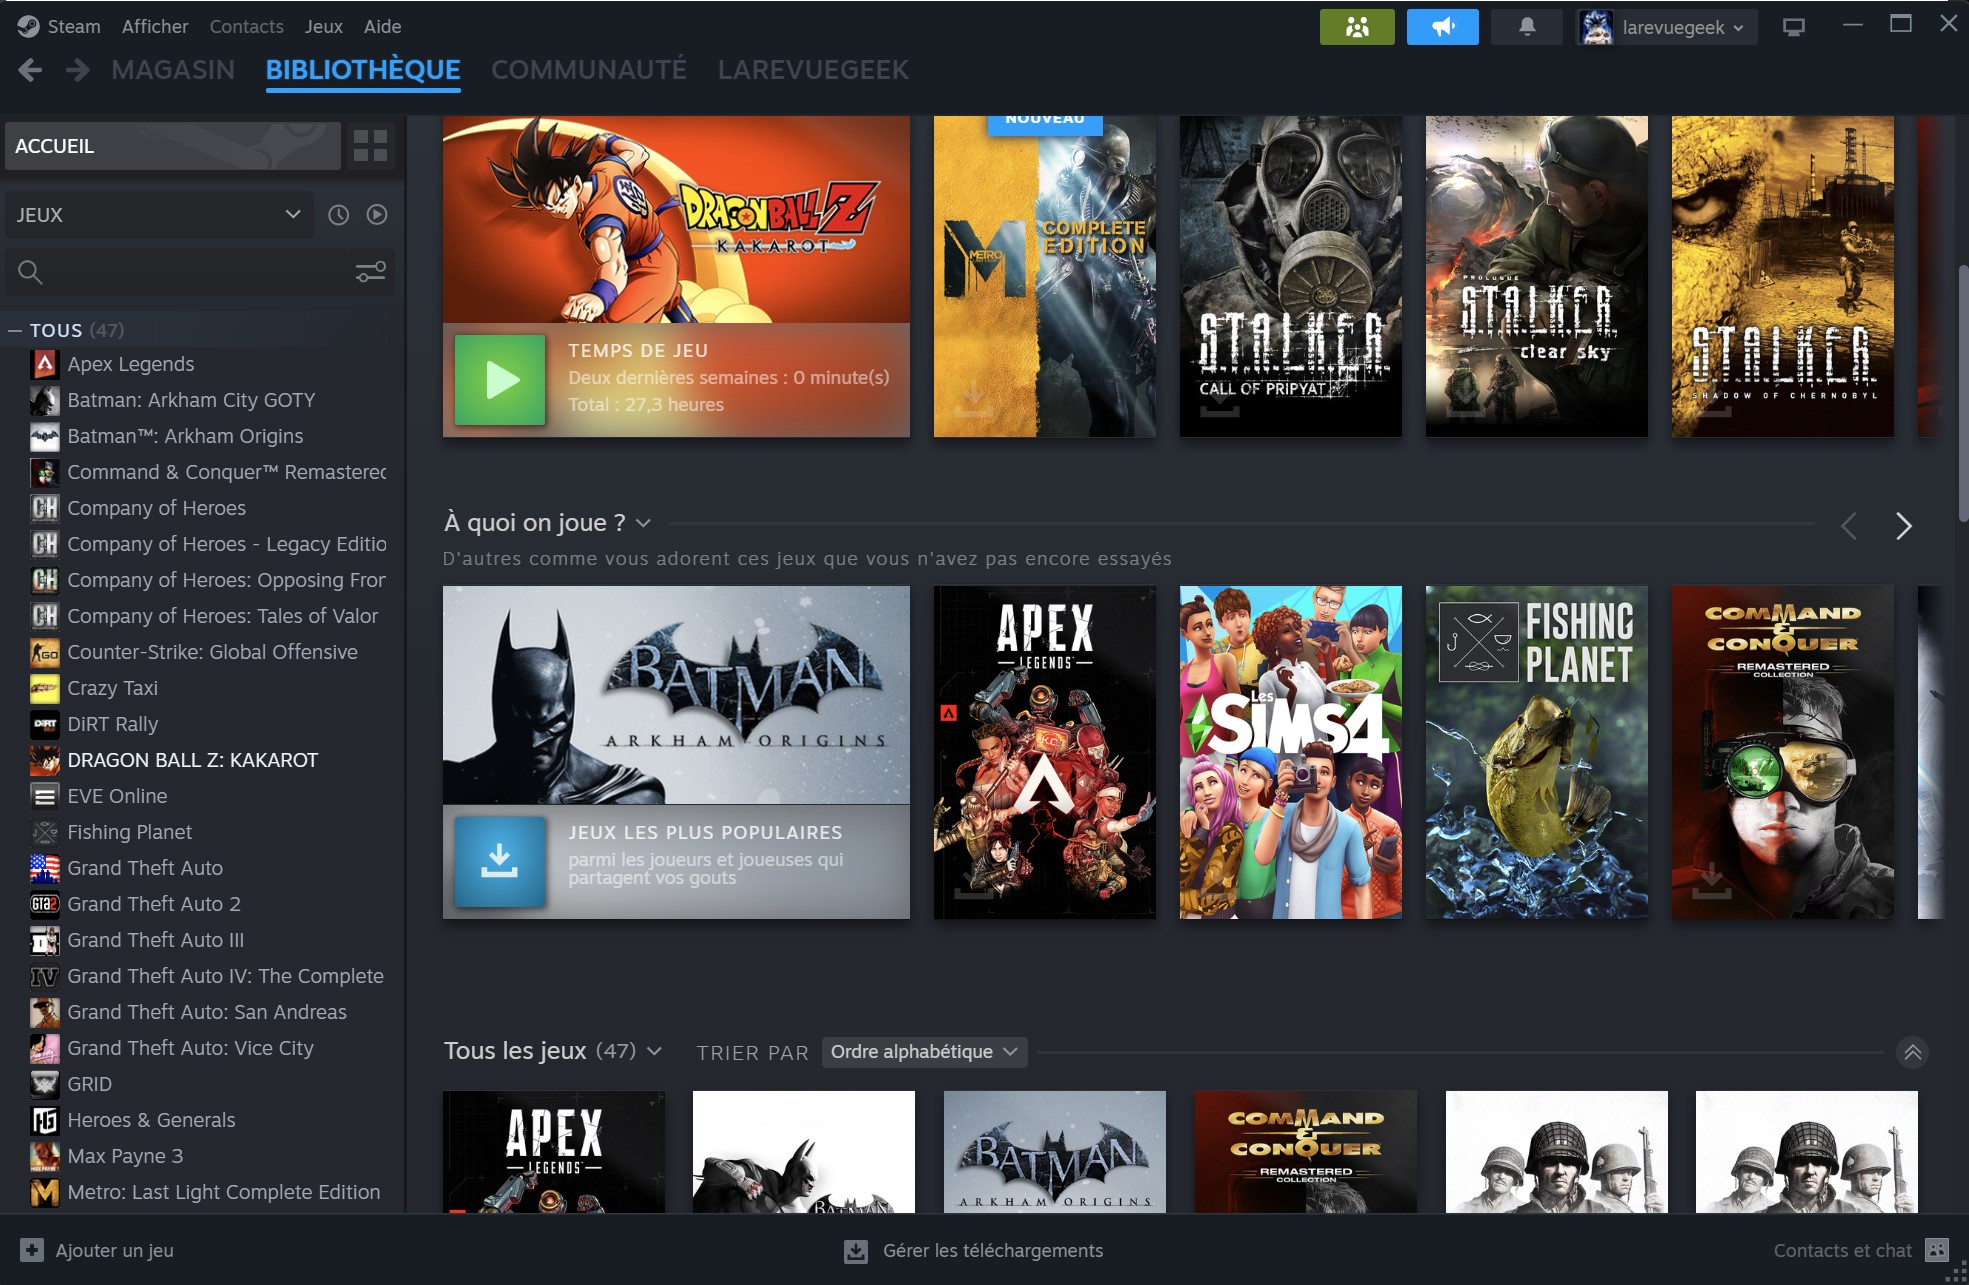The image size is (1969, 1285).
Task: Open advanced filter options icon
Action: tap(370, 272)
